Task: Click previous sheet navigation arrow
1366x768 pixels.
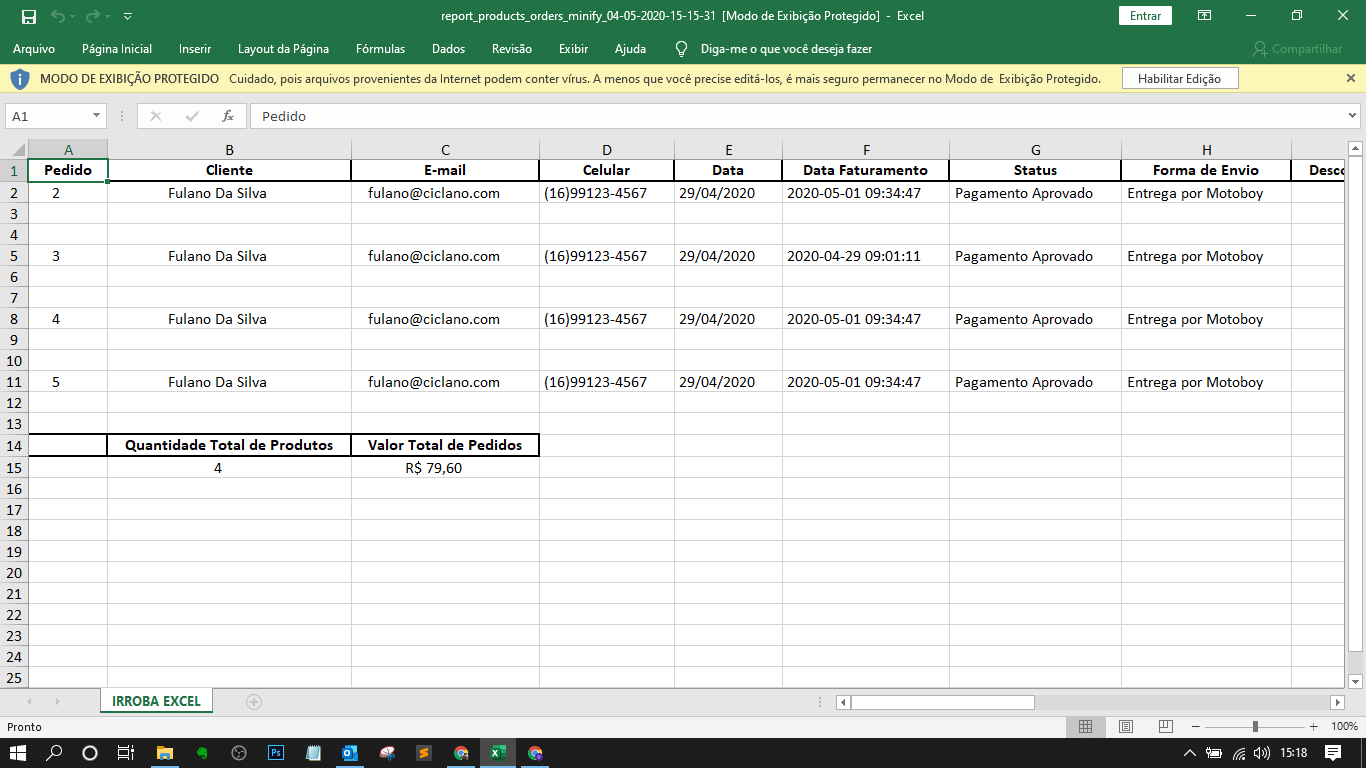Action: coord(29,702)
